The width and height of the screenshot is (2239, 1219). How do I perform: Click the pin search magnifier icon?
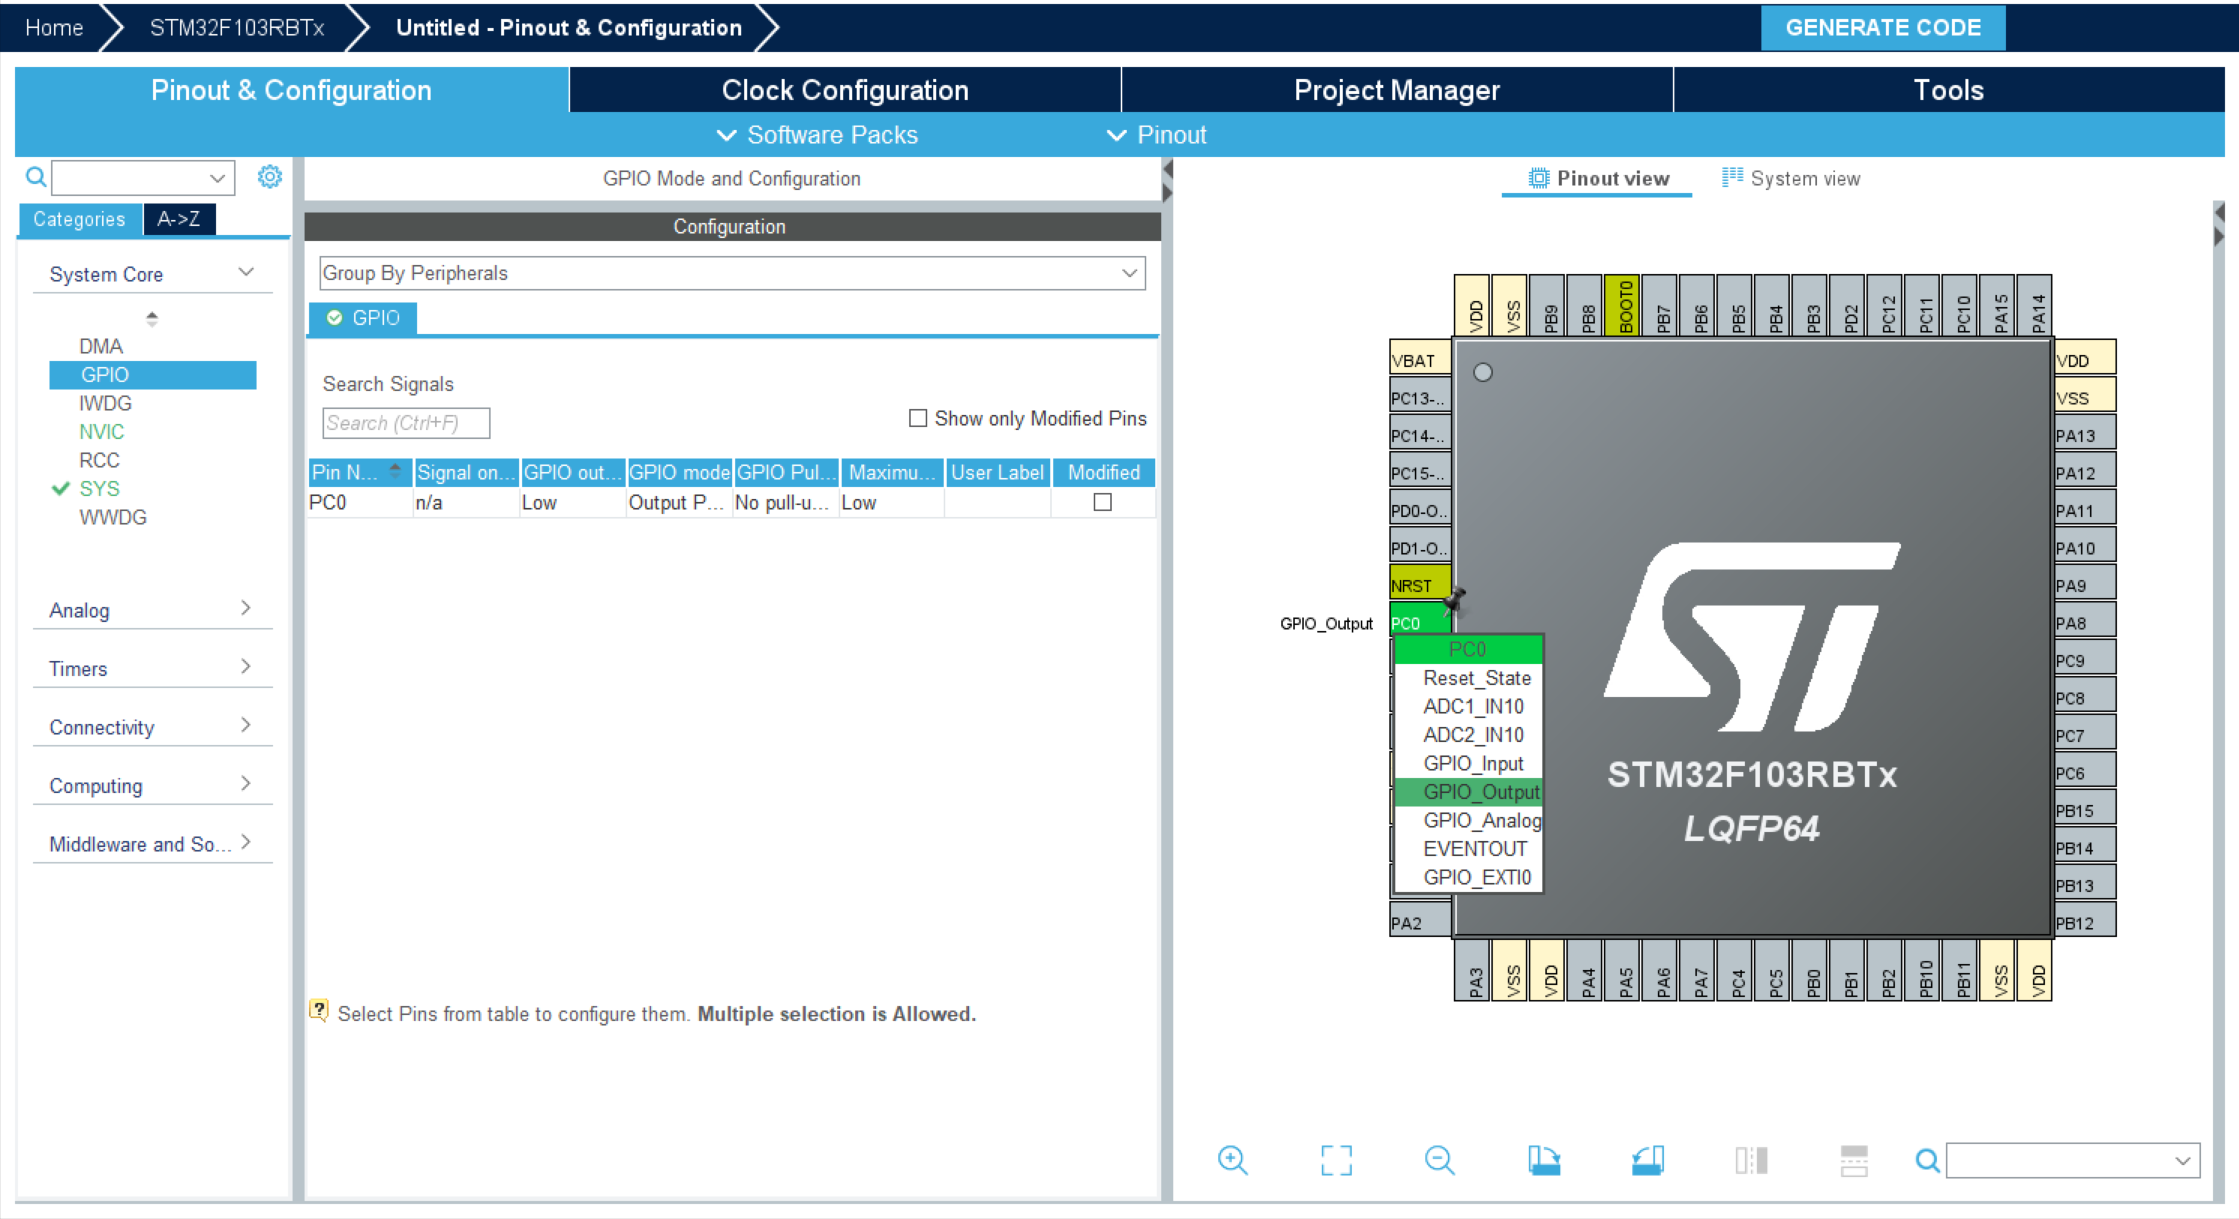pyautogui.click(x=1927, y=1160)
